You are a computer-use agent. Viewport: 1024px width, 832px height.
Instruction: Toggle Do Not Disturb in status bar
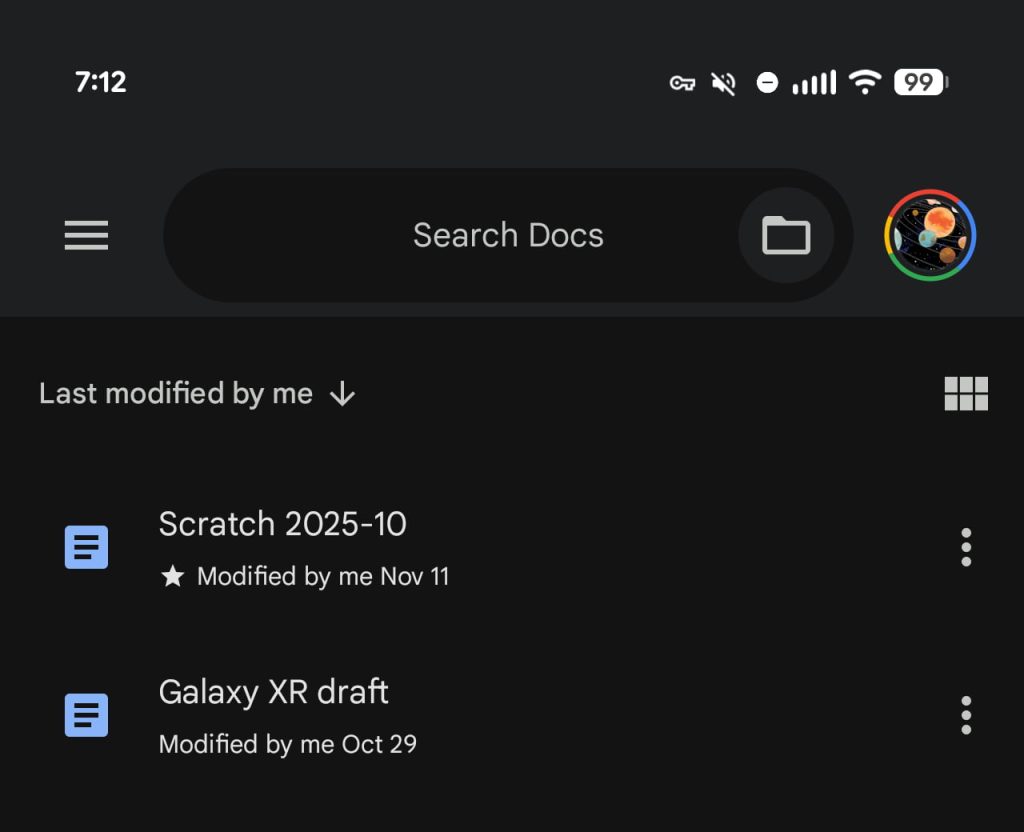tap(767, 82)
